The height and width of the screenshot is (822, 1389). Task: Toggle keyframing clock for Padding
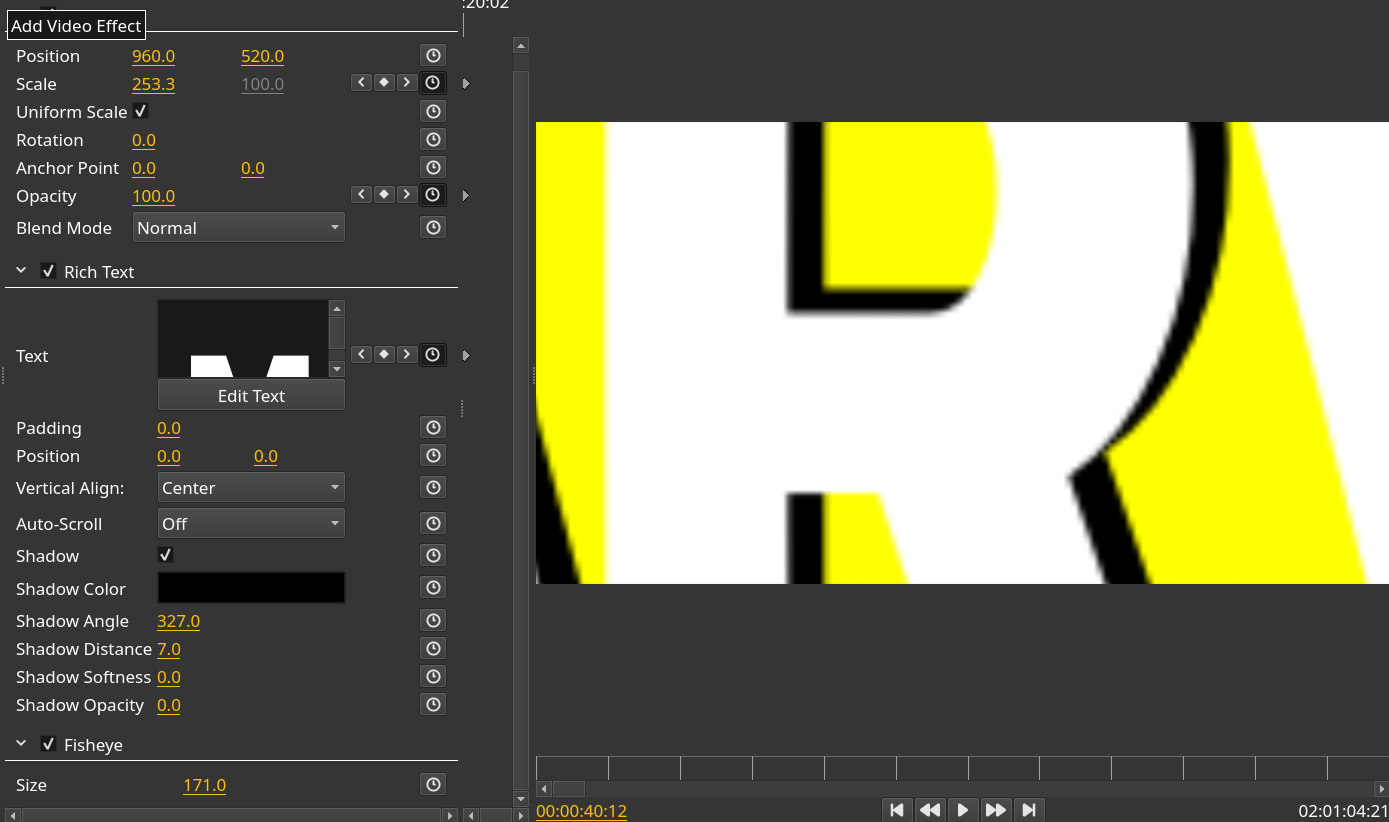(433, 427)
